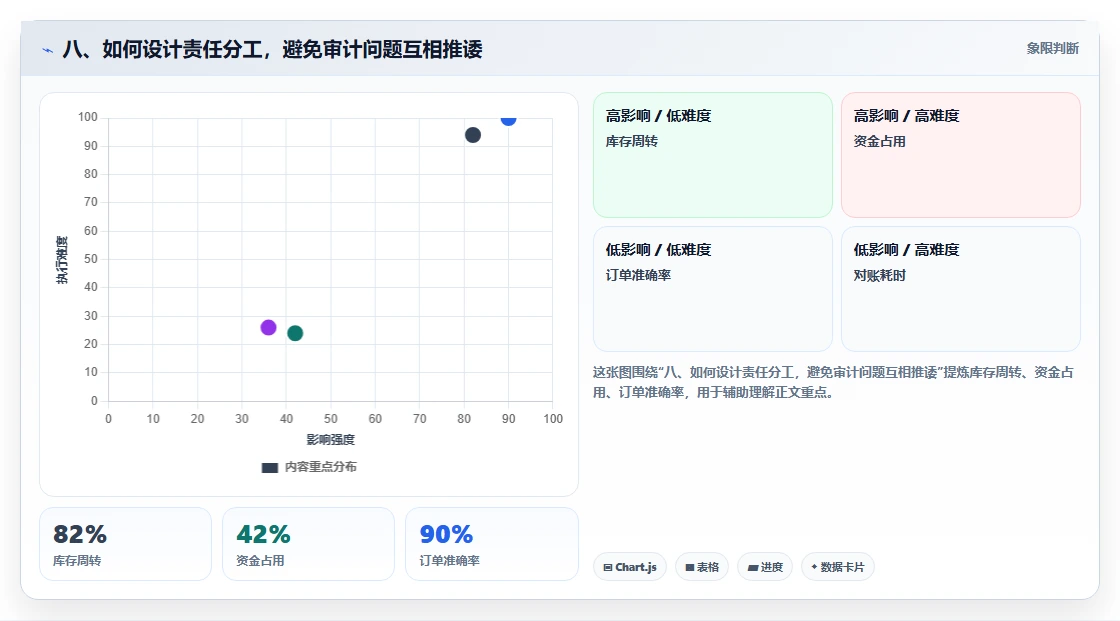Viewport: 1120px width, 621px height.
Task: Click the 影响强度 x-axis label
Action: (331, 439)
